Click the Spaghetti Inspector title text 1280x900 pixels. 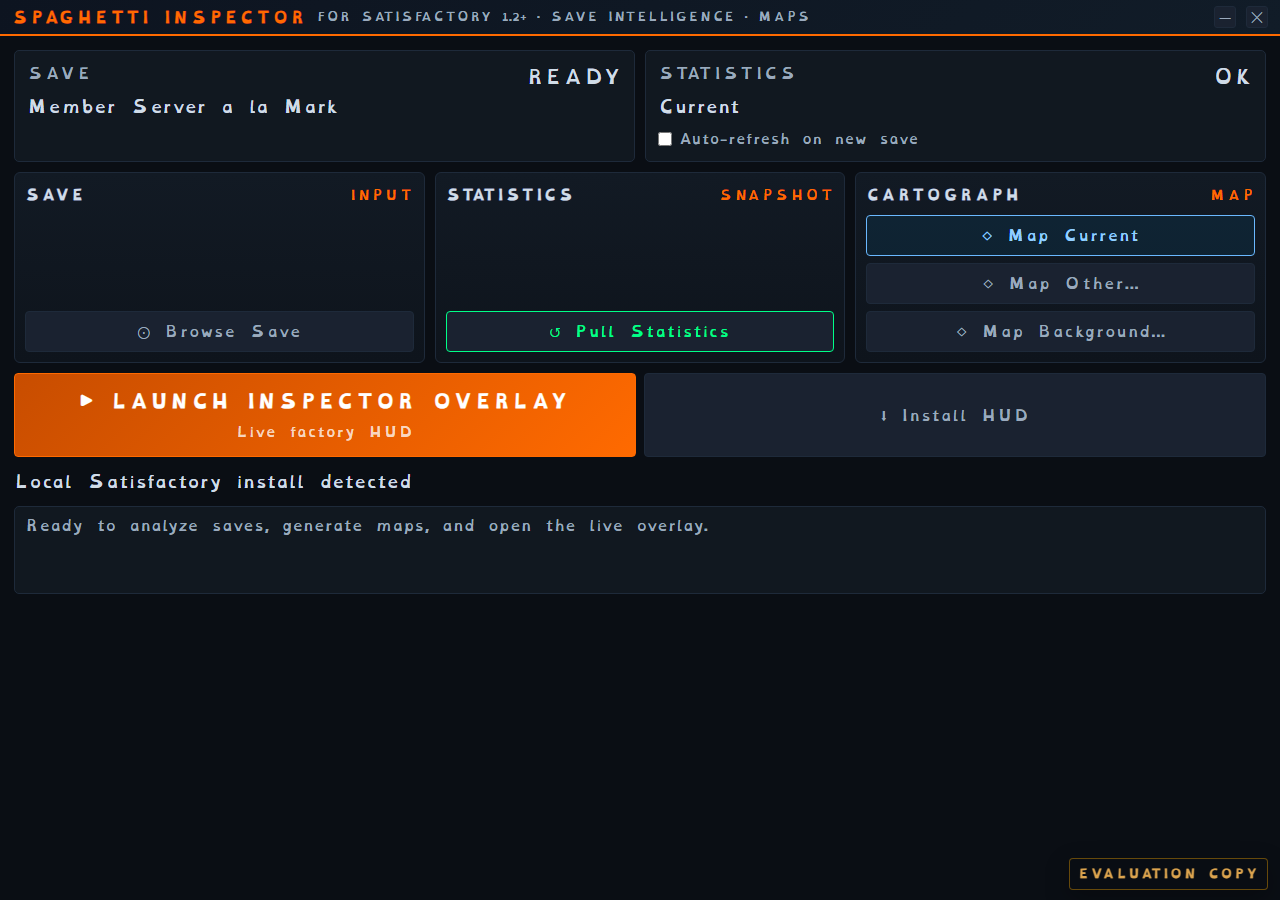(160, 17)
